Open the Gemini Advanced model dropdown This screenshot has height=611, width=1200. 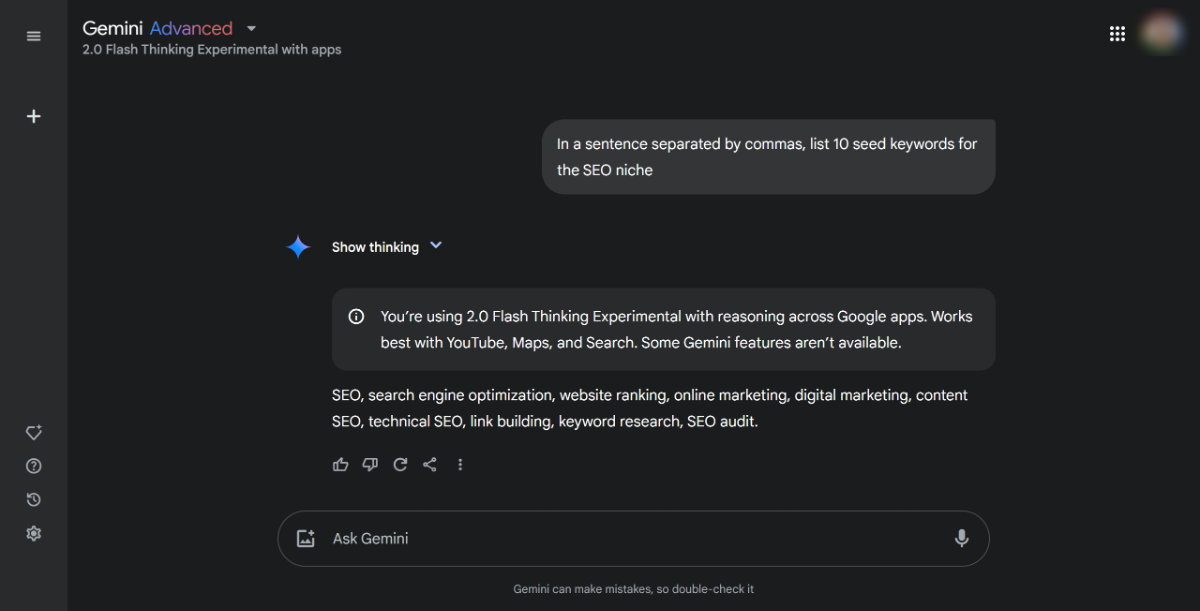coord(170,28)
